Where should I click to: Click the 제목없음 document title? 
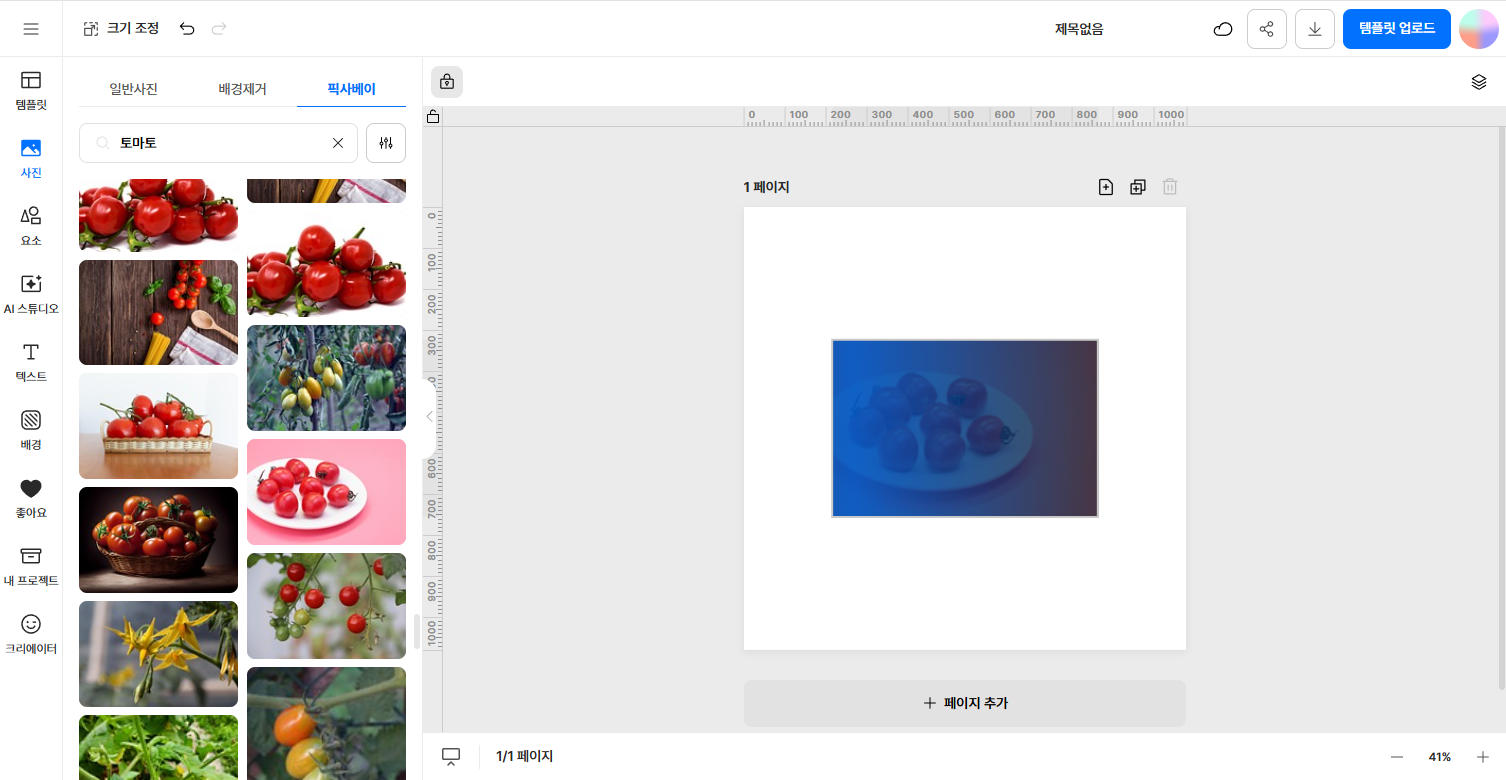(1079, 29)
